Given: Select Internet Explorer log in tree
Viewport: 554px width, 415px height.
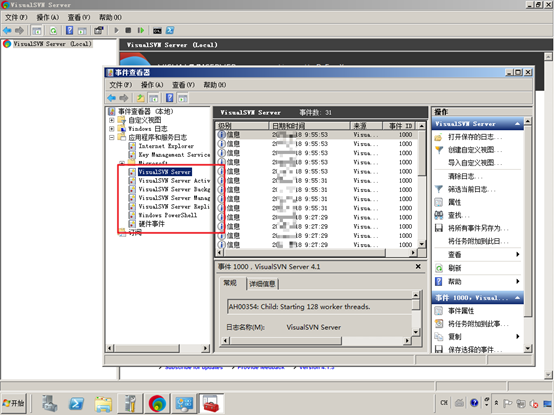Looking at the screenshot, I should tap(166, 146).
